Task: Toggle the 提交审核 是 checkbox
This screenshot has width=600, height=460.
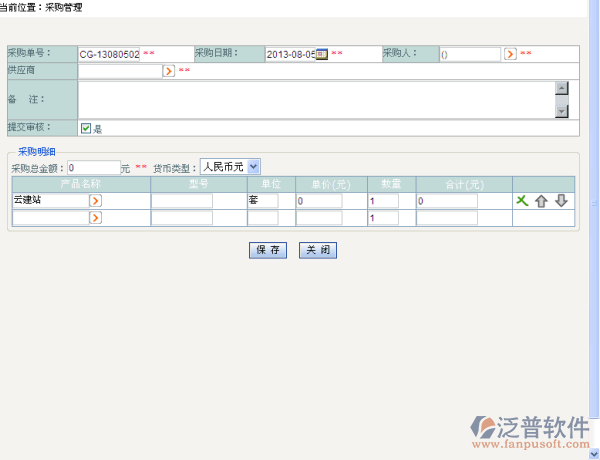Action: click(86, 129)
